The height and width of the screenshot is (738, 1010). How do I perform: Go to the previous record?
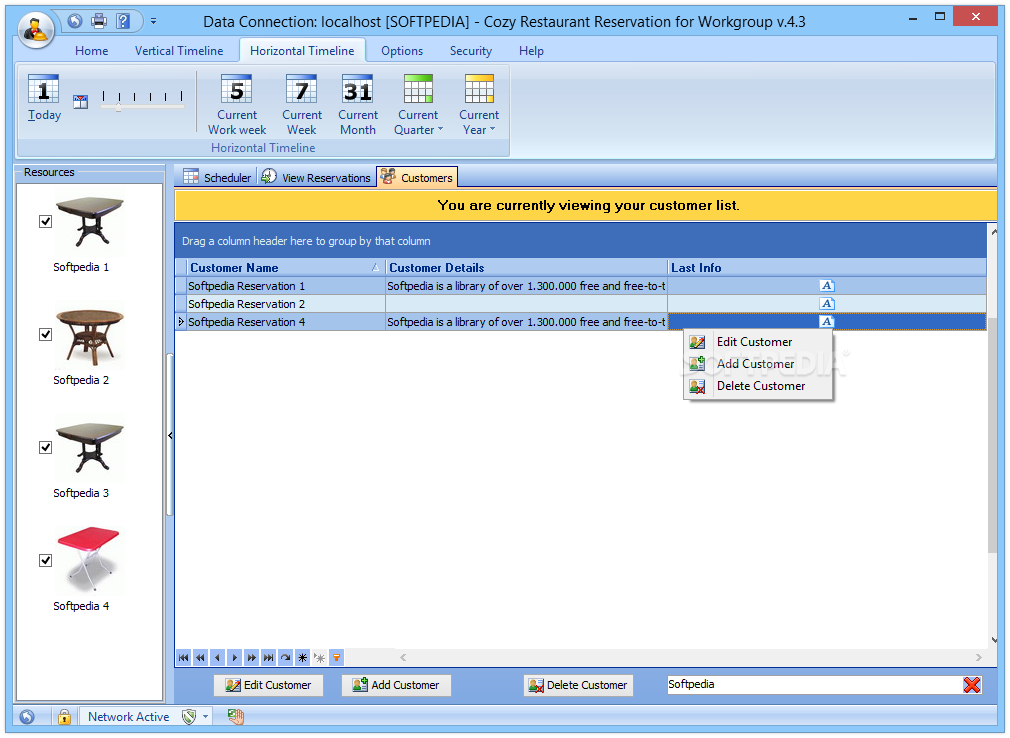tap(218, 658)
